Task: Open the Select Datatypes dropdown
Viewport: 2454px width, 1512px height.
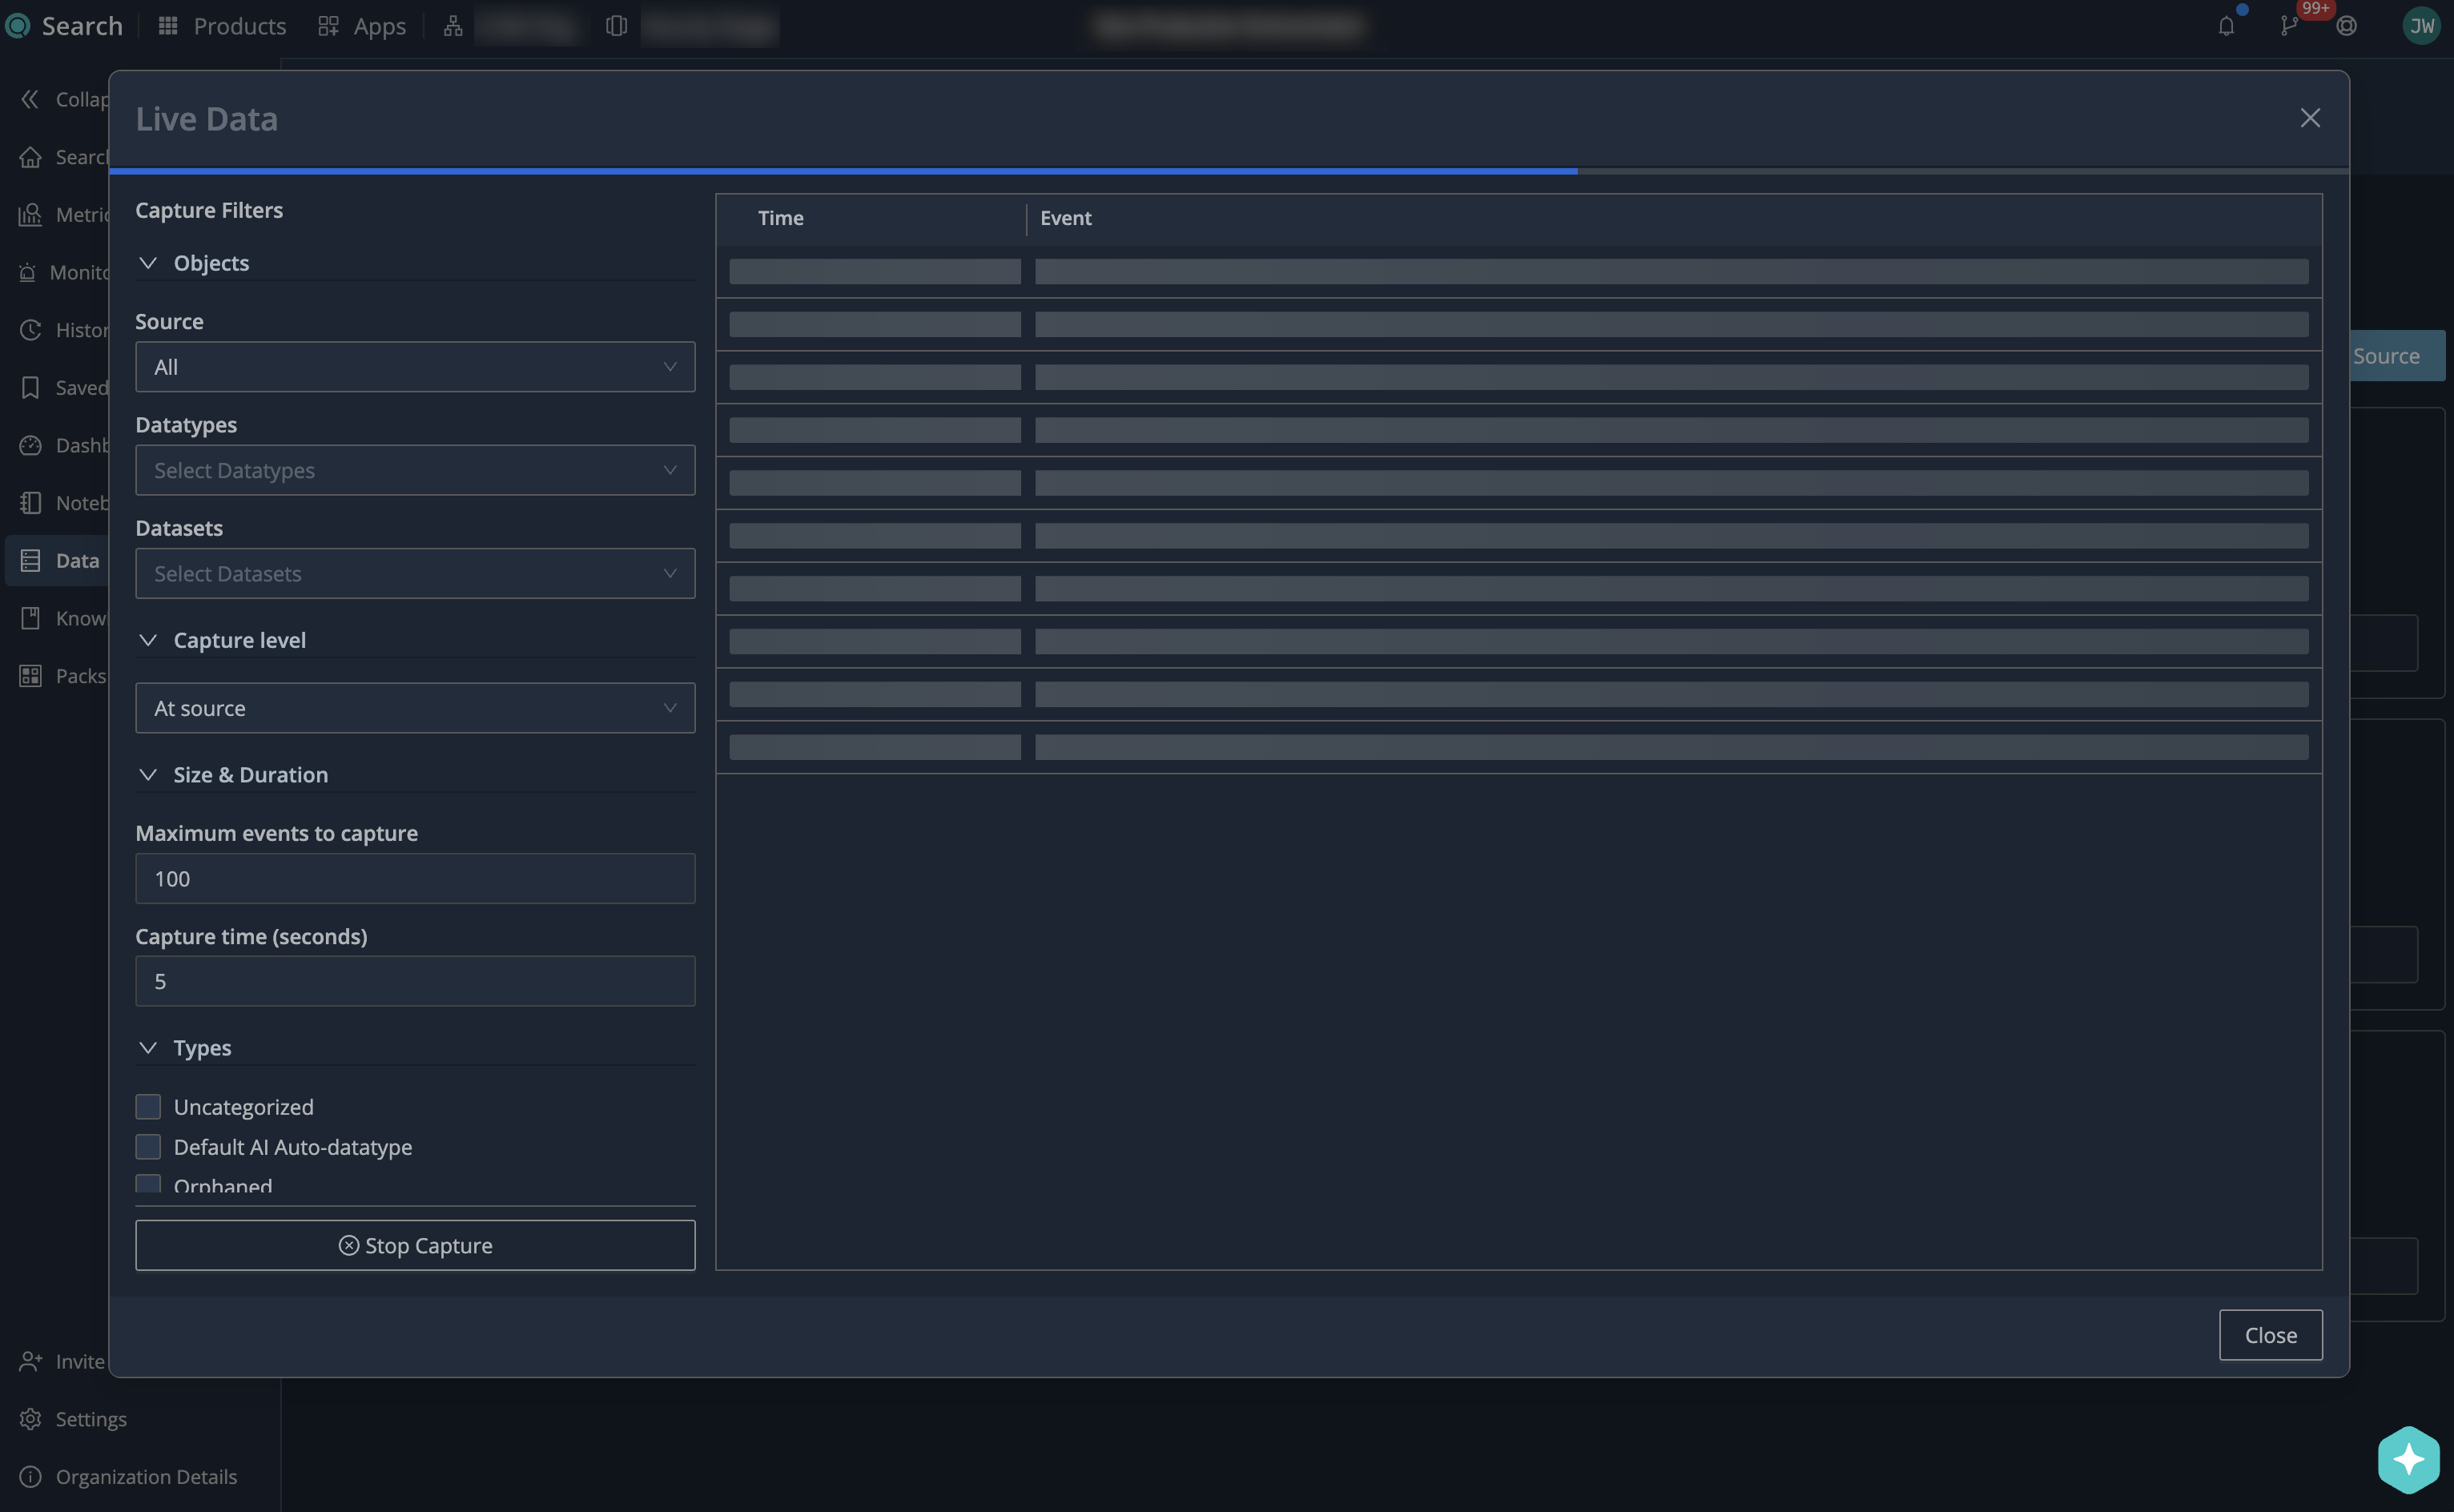Action: coord(415,470)
